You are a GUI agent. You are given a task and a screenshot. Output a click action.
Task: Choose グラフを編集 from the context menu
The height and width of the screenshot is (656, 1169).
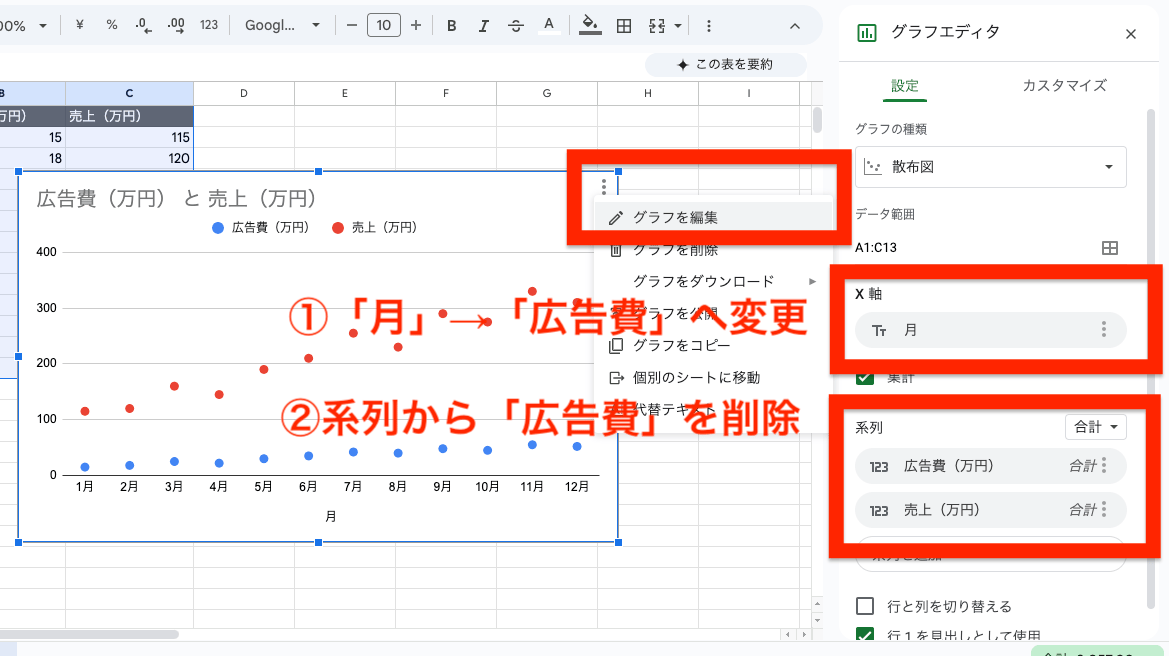click(675, 217)
